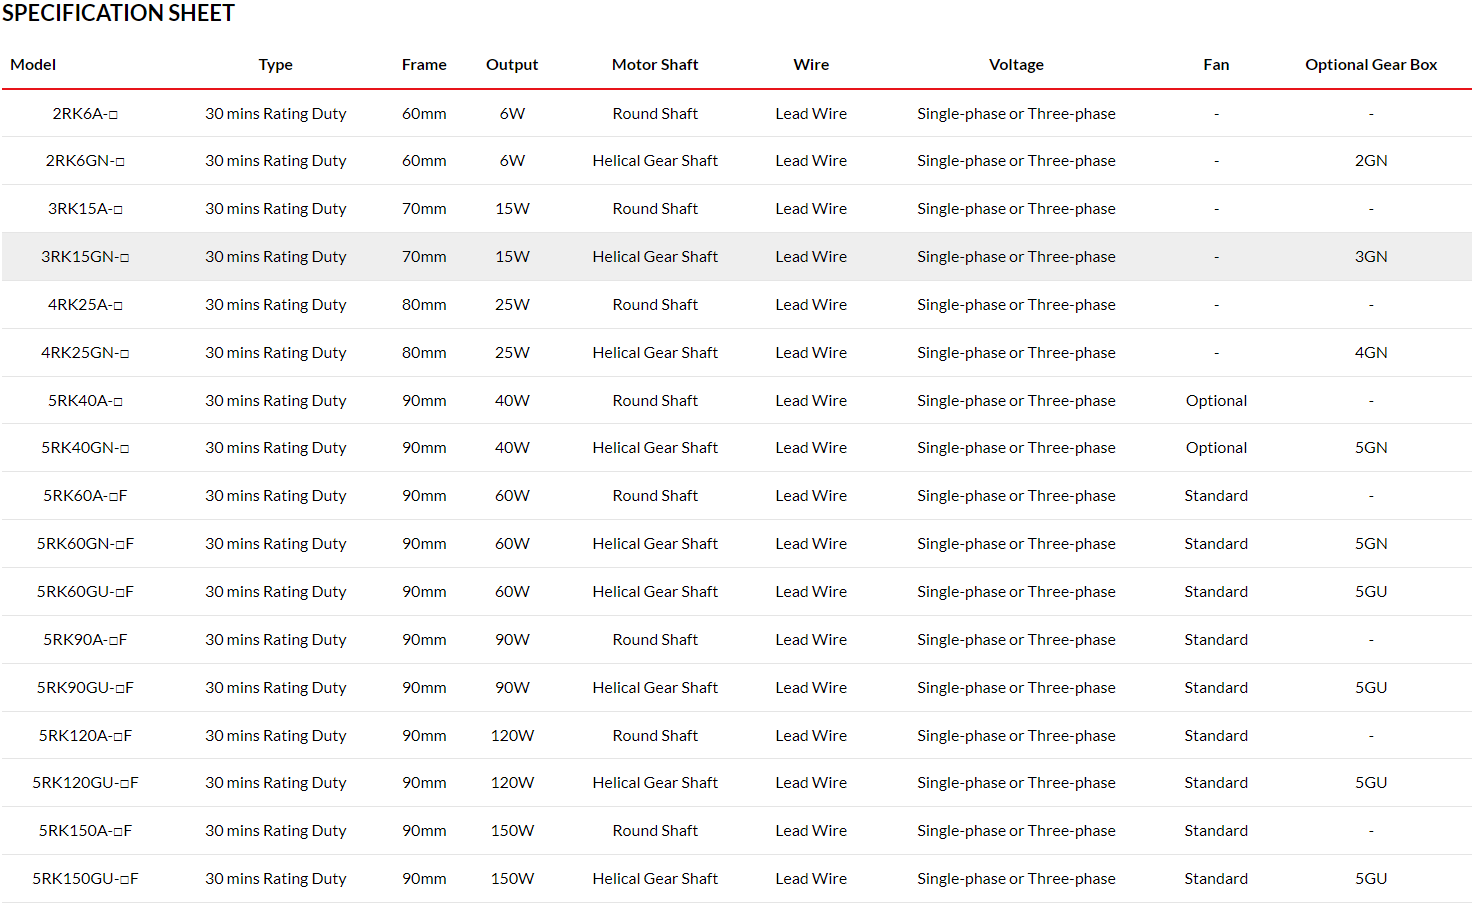1484x909 pixels.
Task: Click 5GU gear box in 5RK90GU row
Action: [x=1371, y=688]
